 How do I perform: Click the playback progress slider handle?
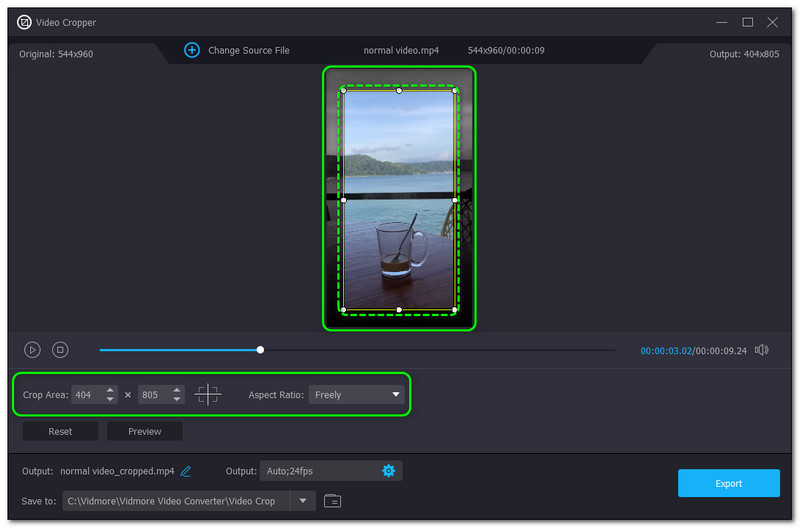click(x=261, y=350)
